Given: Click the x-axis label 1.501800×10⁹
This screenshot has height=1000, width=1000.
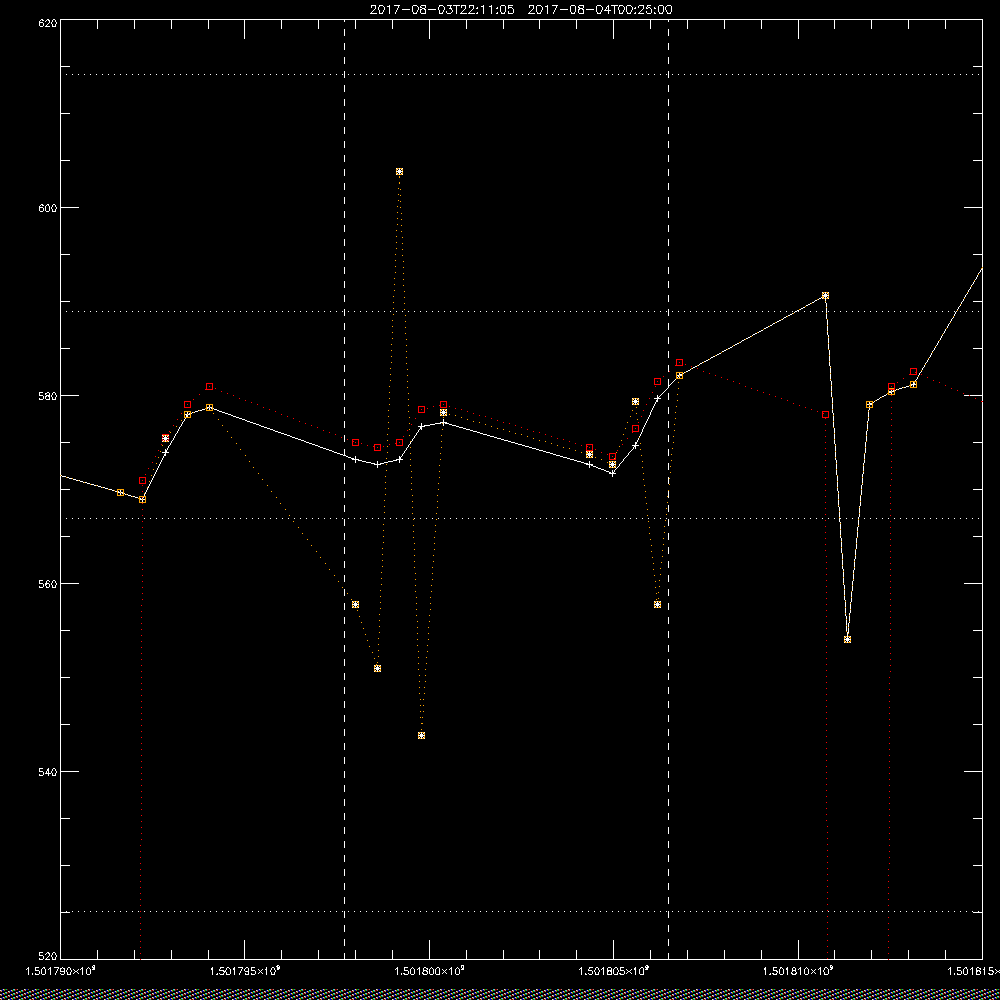Looking at the screenshot, I should (x=429, y=971).
